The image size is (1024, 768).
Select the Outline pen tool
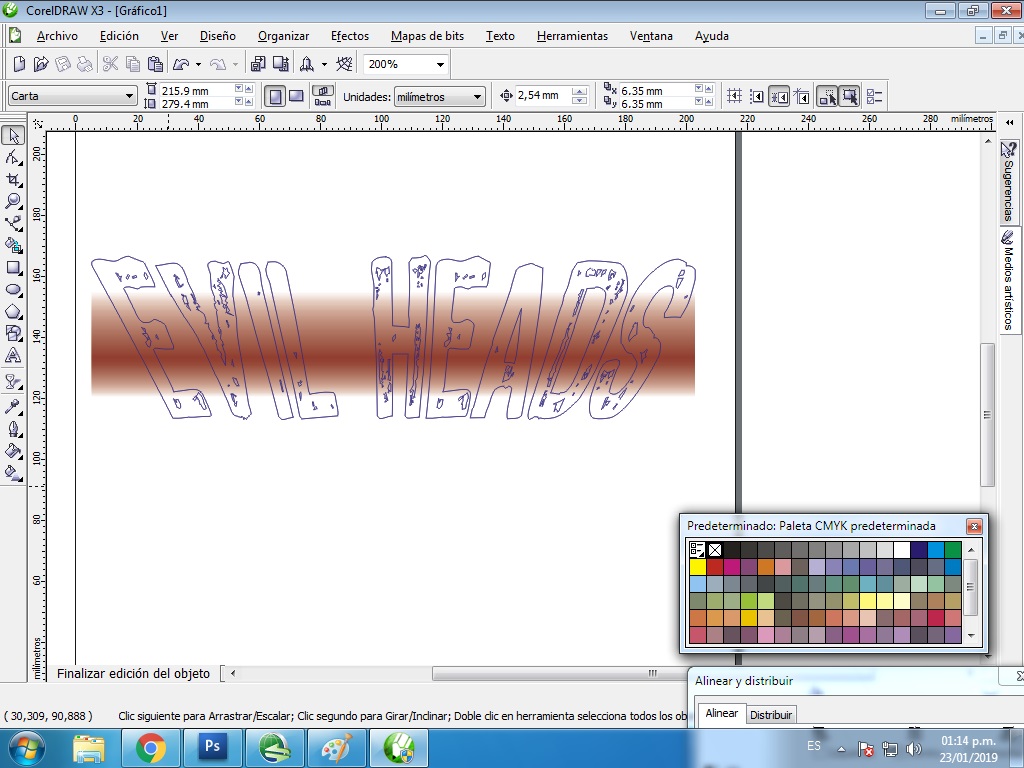(x=13, y=429)
